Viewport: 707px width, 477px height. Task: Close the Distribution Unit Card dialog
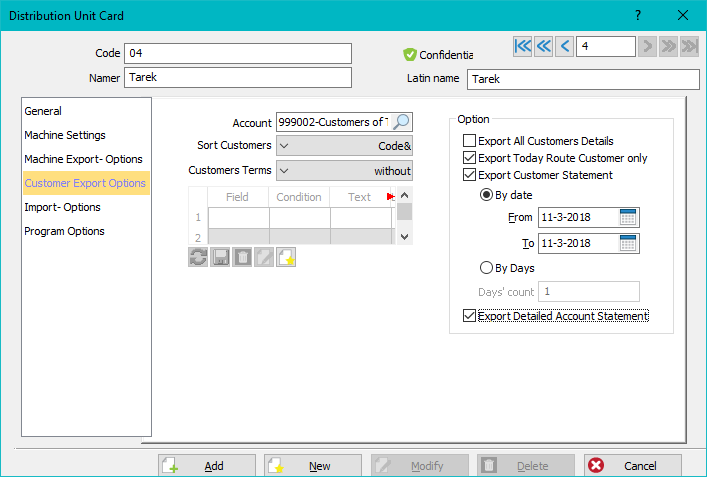(683, 15)
